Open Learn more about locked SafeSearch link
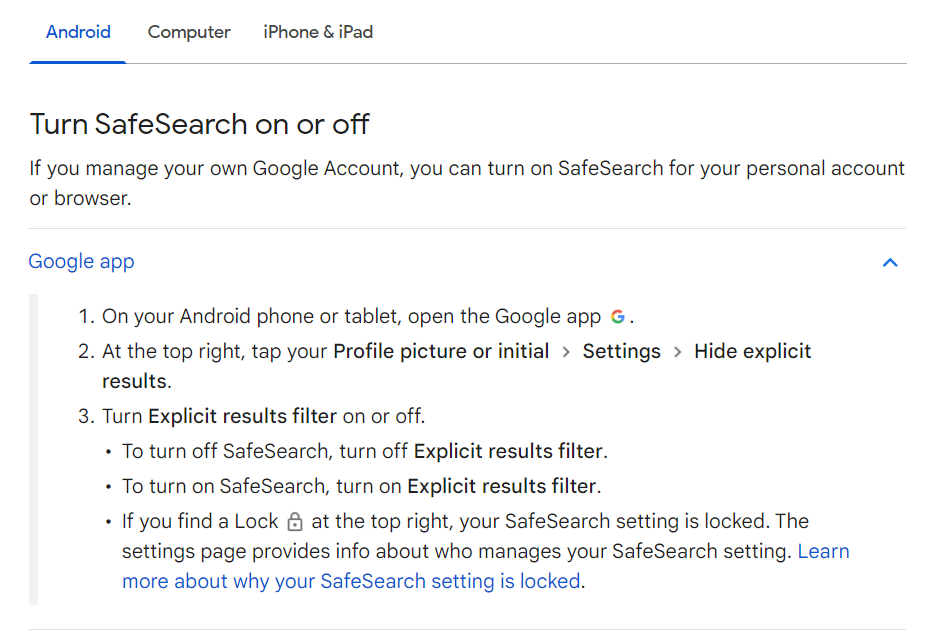 tap(485, 566)
